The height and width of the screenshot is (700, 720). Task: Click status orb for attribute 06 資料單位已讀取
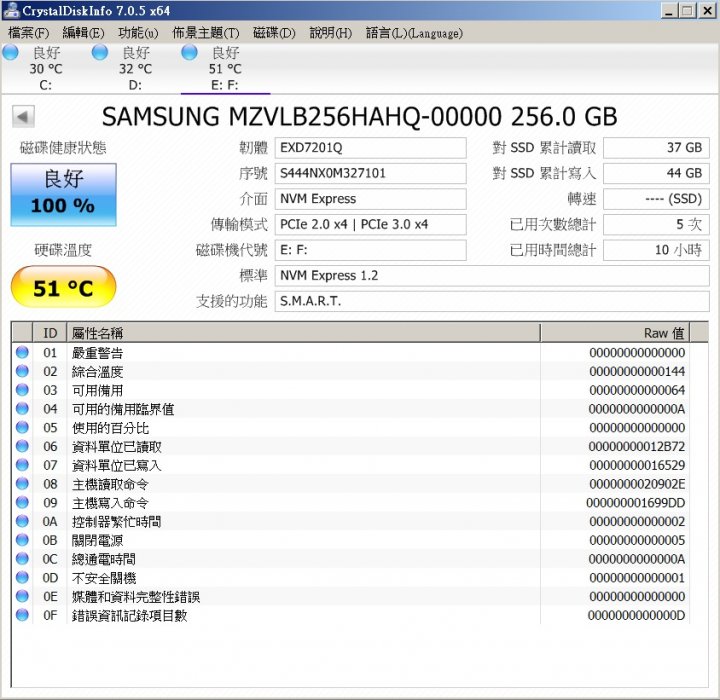(22, 446)
